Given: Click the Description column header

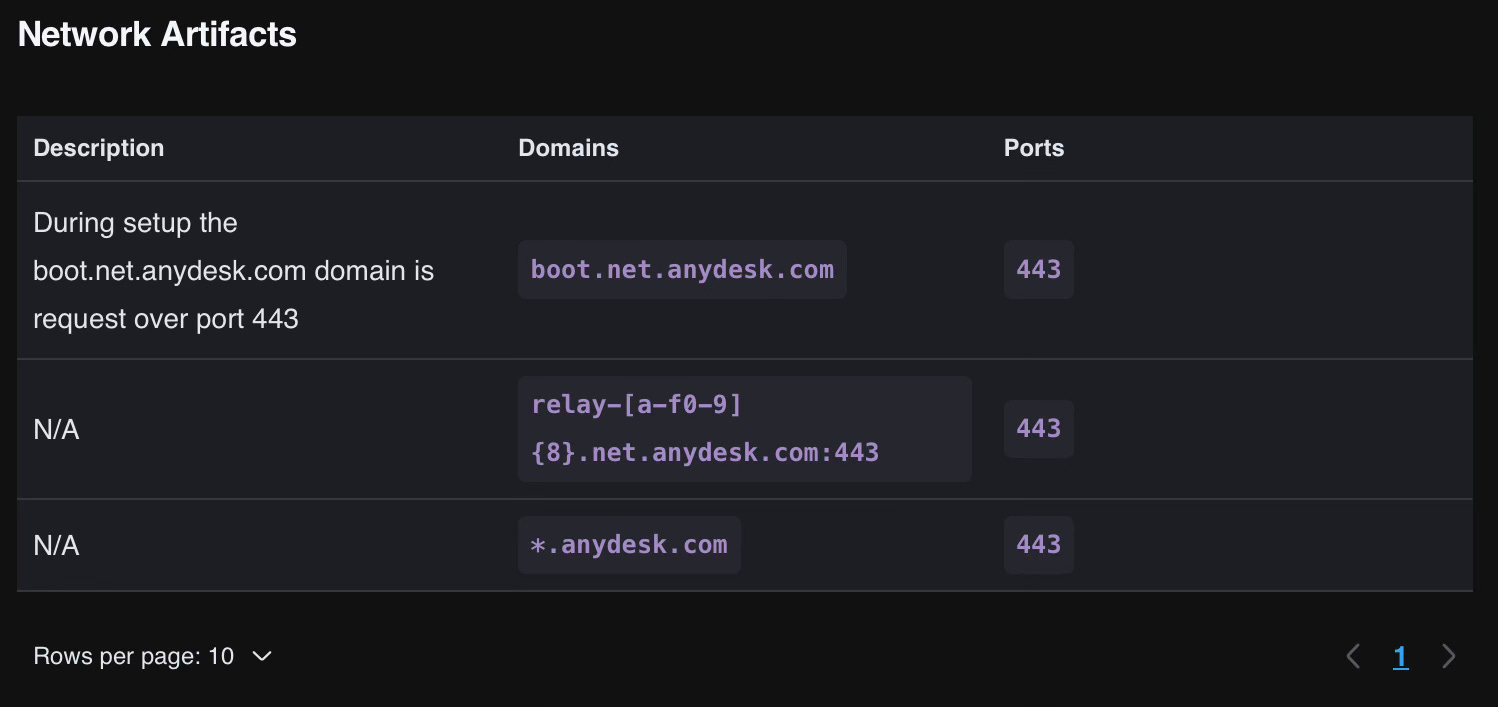Looking at the screenshot, I should click(98, 148).
